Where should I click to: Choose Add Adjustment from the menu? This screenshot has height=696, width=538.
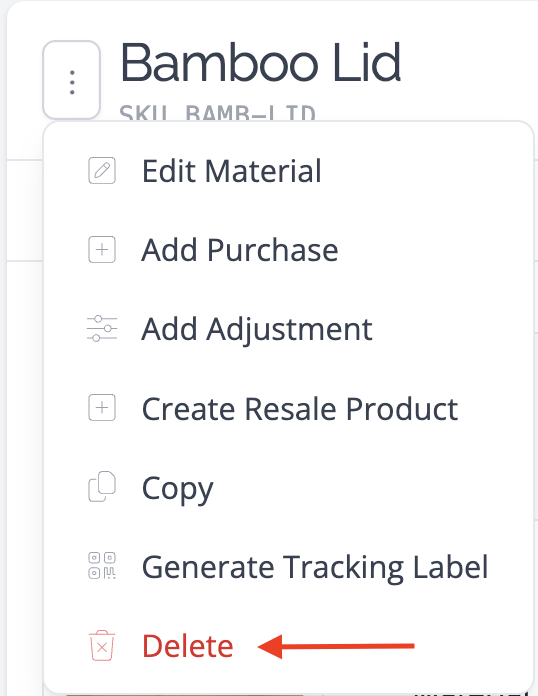click(289, 329)
